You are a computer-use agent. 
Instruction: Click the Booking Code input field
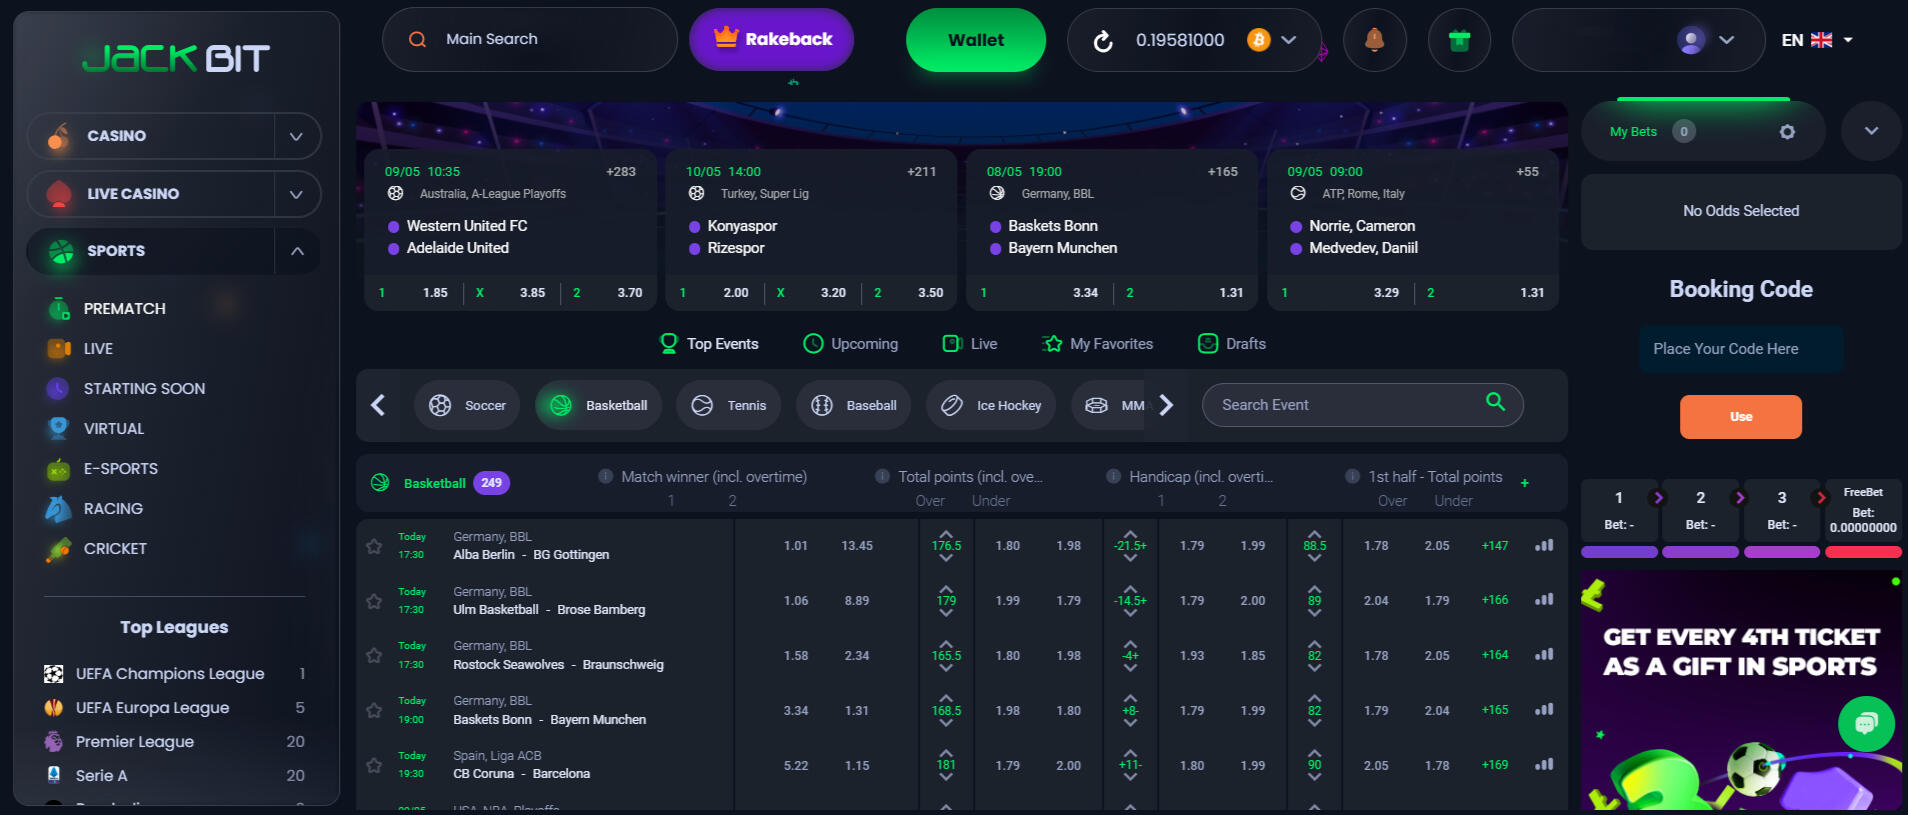[x=1740, y=349]
